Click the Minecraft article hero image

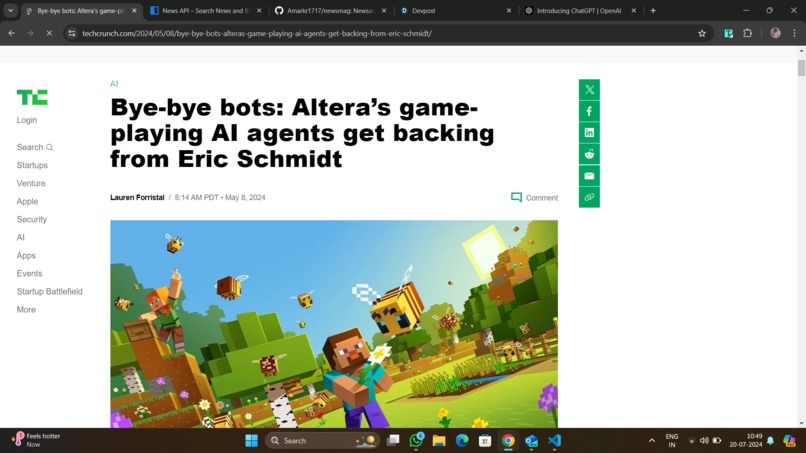click(x=334, y=323)
